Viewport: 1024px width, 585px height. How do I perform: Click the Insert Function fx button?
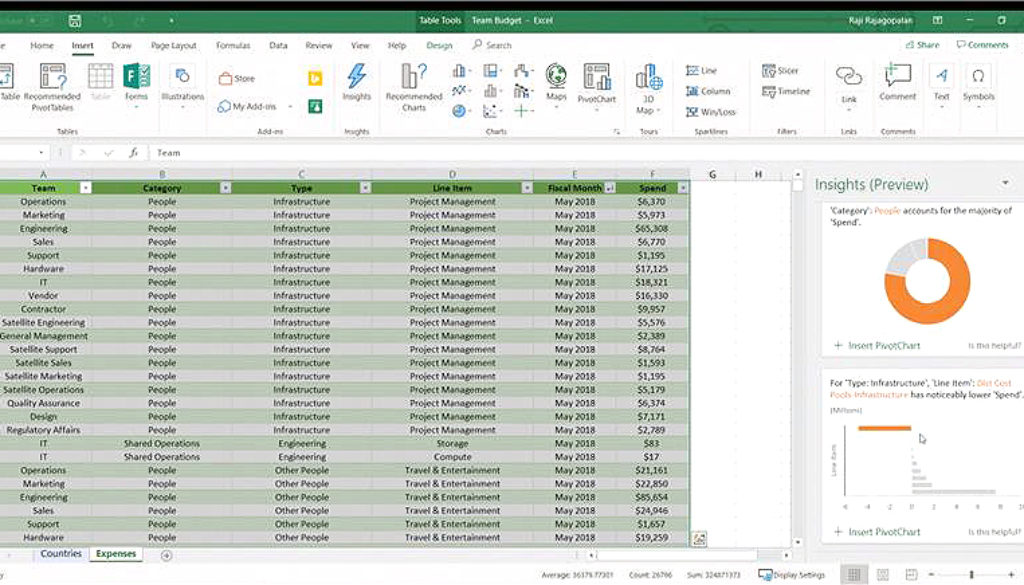(x=133, y=153)
